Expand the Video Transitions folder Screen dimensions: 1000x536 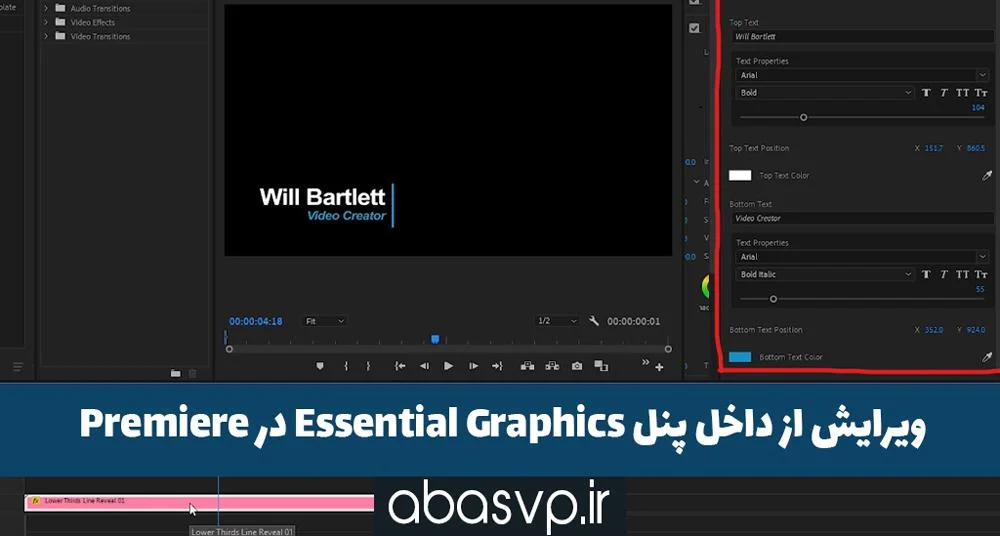[46, 36]
